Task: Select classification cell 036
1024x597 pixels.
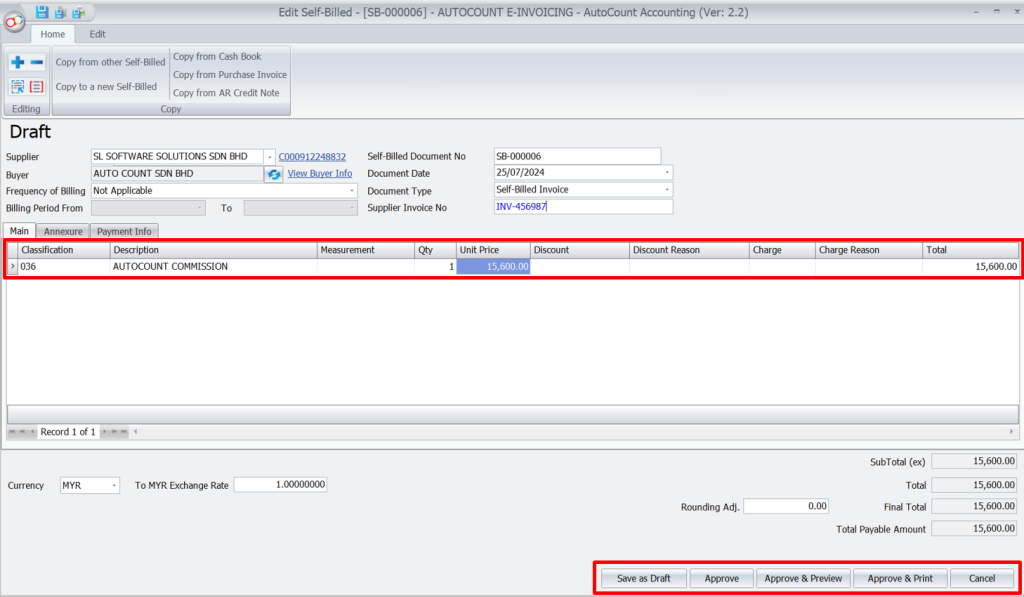Action: (63, 266)
